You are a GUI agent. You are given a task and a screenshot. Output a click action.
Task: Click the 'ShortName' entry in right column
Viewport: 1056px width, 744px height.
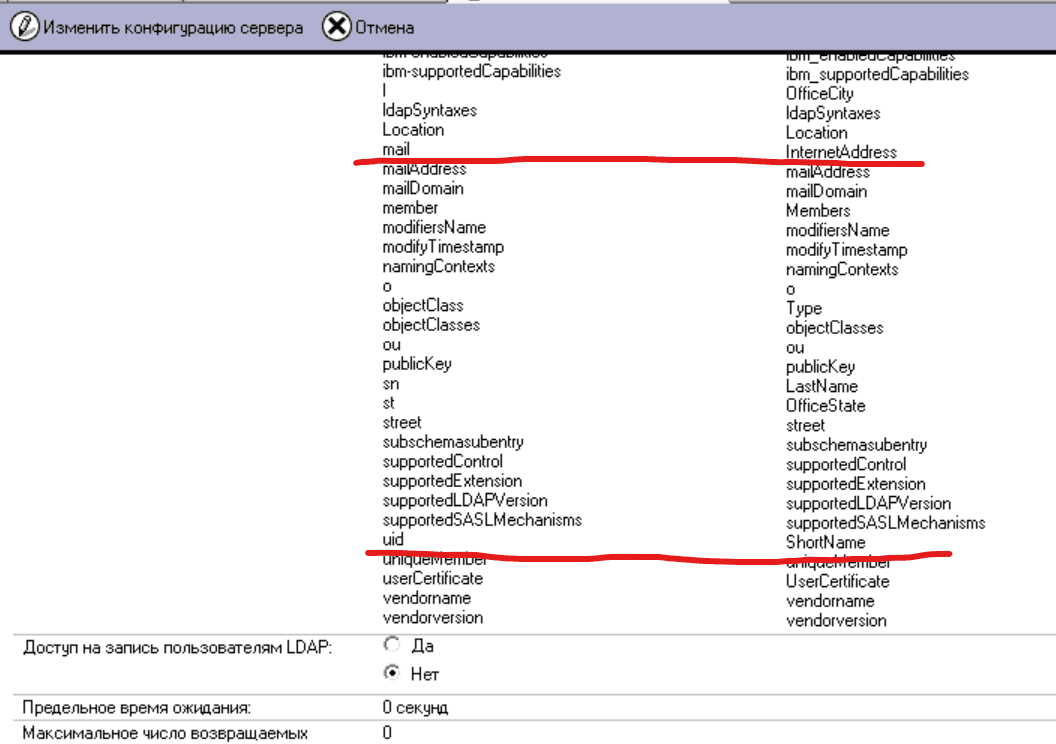825,542
